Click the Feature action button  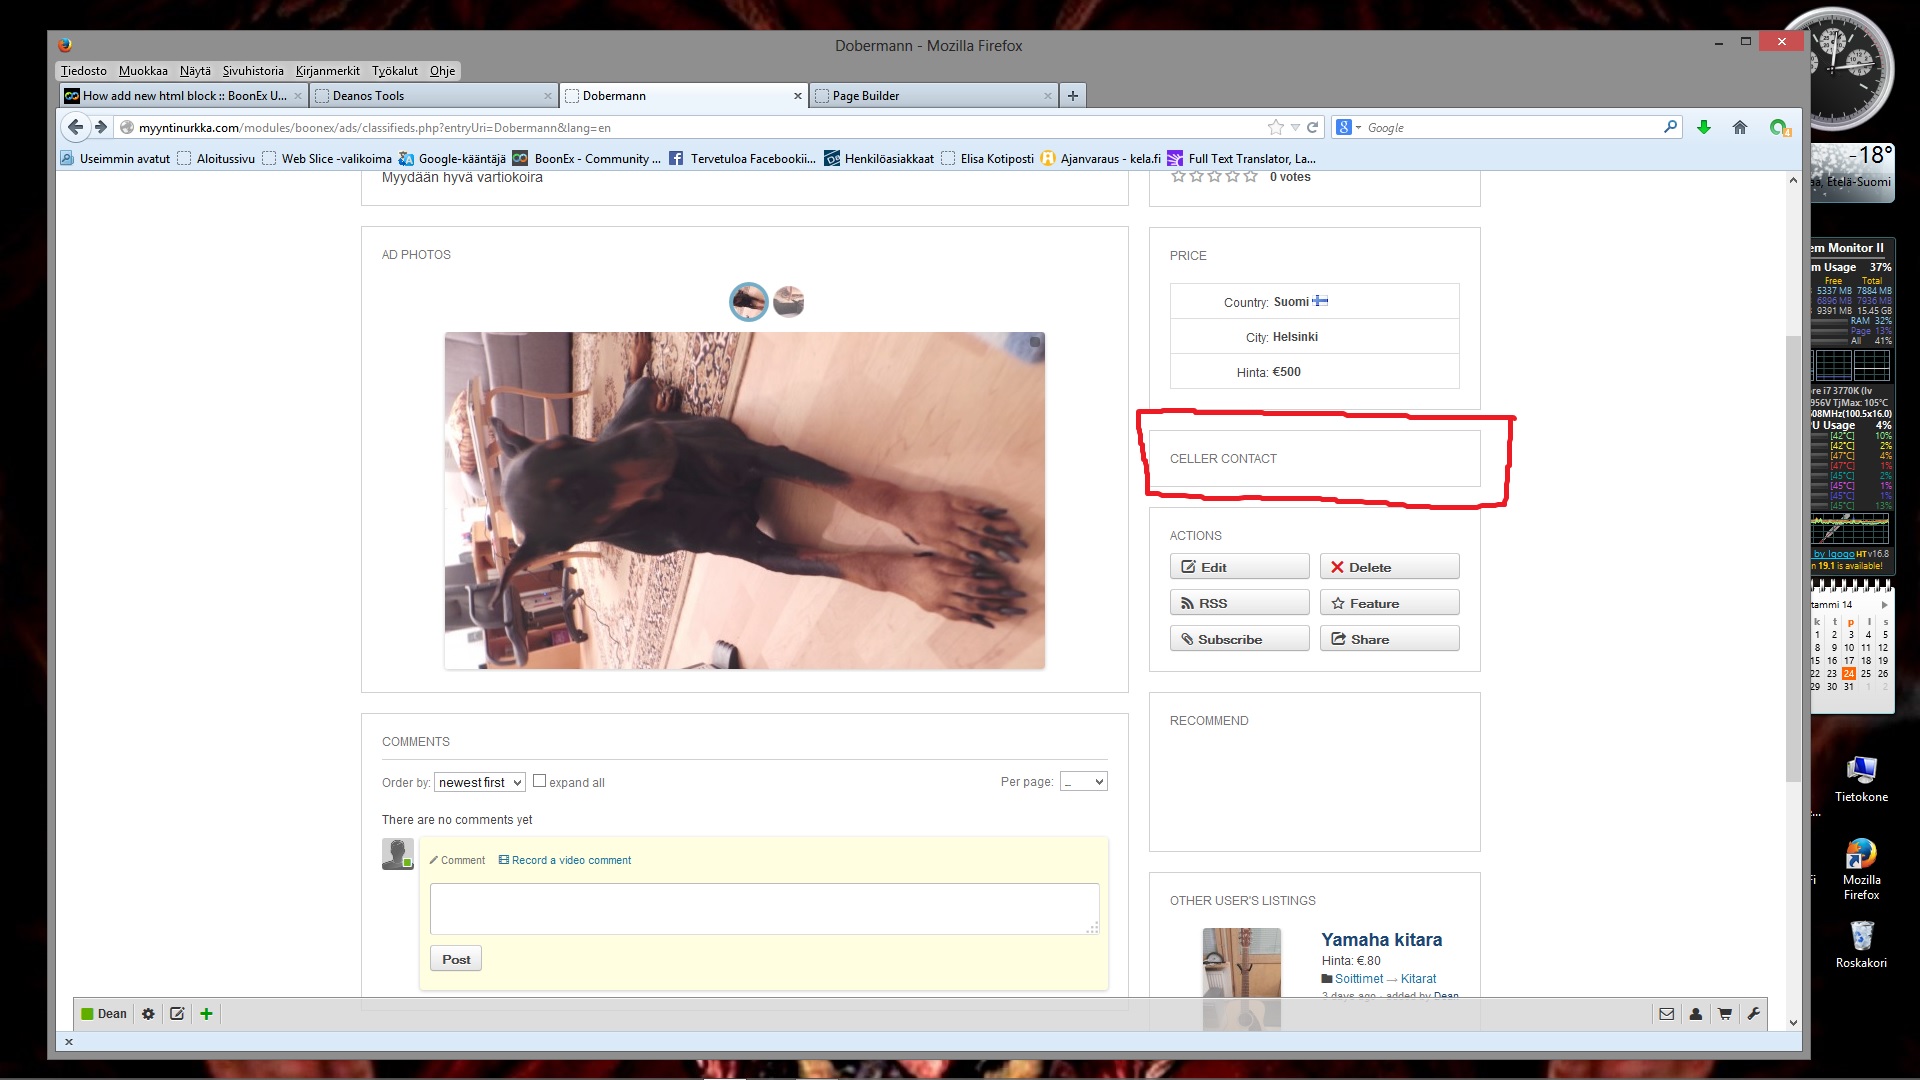(1389, 603)
